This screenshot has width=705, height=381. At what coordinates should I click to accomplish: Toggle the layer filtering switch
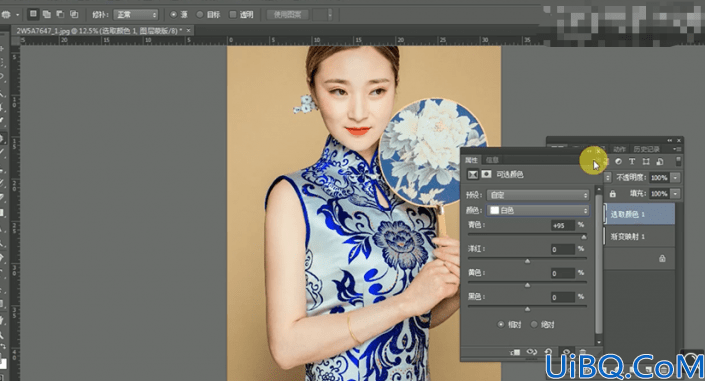click(678, 161)
